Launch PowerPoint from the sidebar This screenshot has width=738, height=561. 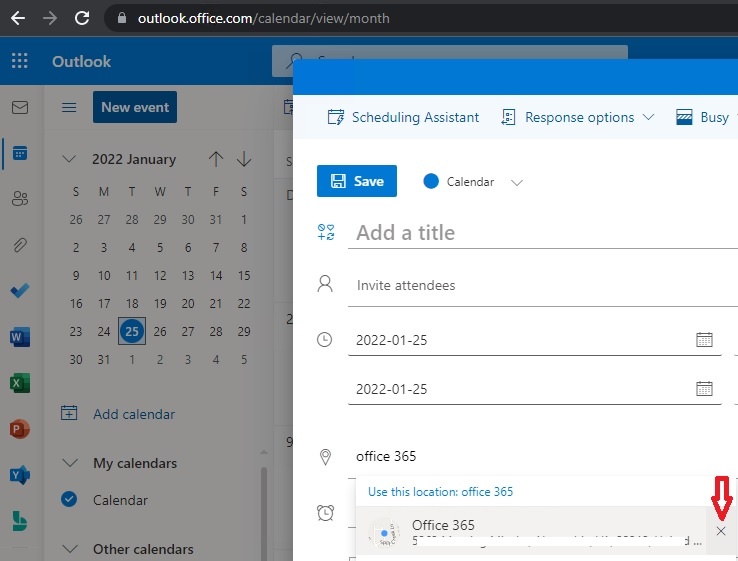(x=20, y=429)
